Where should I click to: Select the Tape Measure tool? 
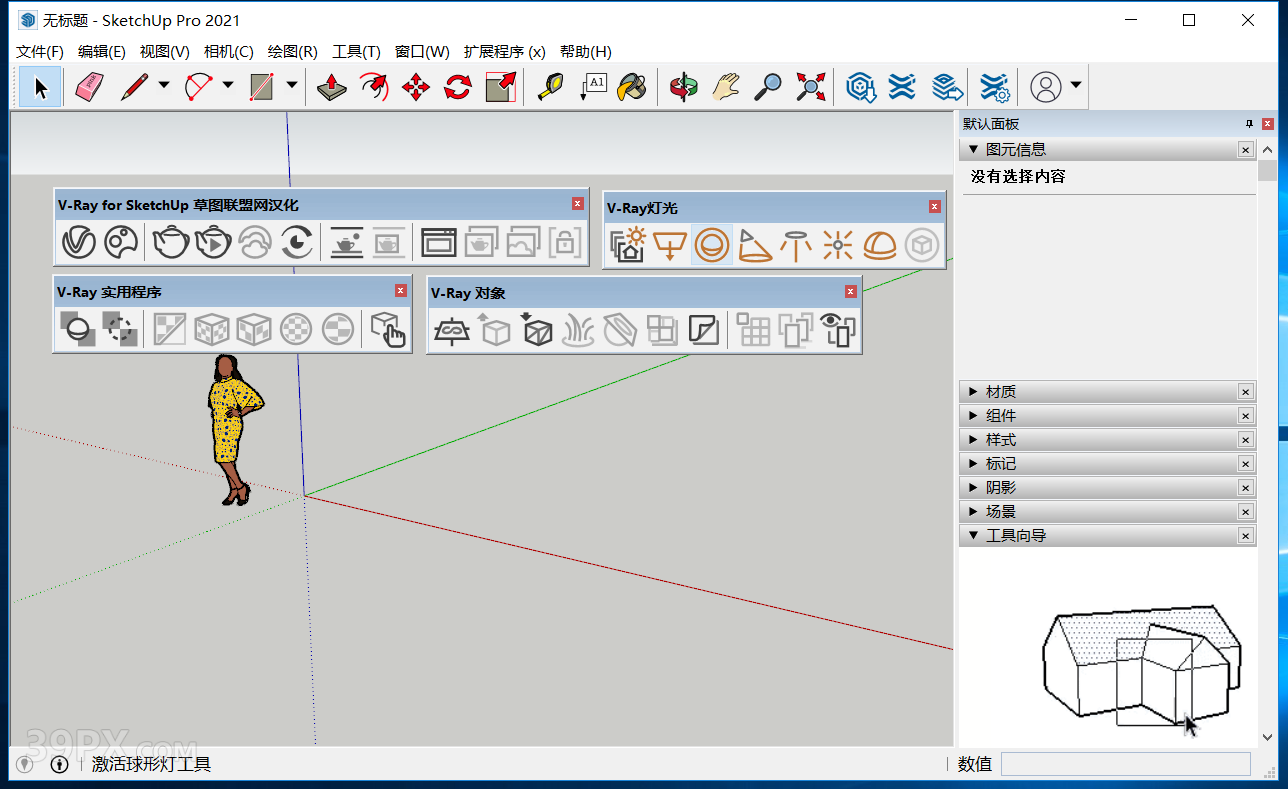550,87
